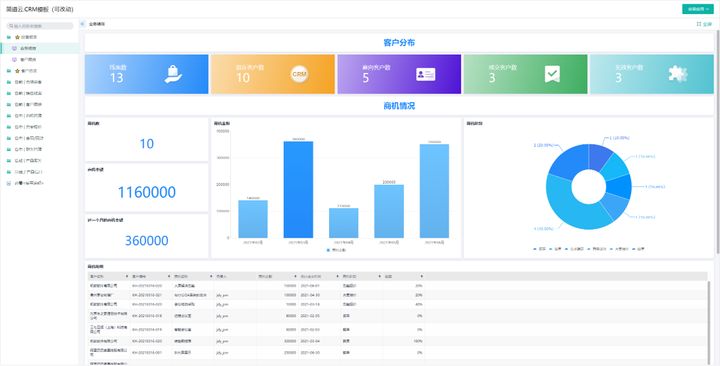720x366 pixels.
Task: Collapse the sidebar with the arrow toggle
Action: [82, 24]
